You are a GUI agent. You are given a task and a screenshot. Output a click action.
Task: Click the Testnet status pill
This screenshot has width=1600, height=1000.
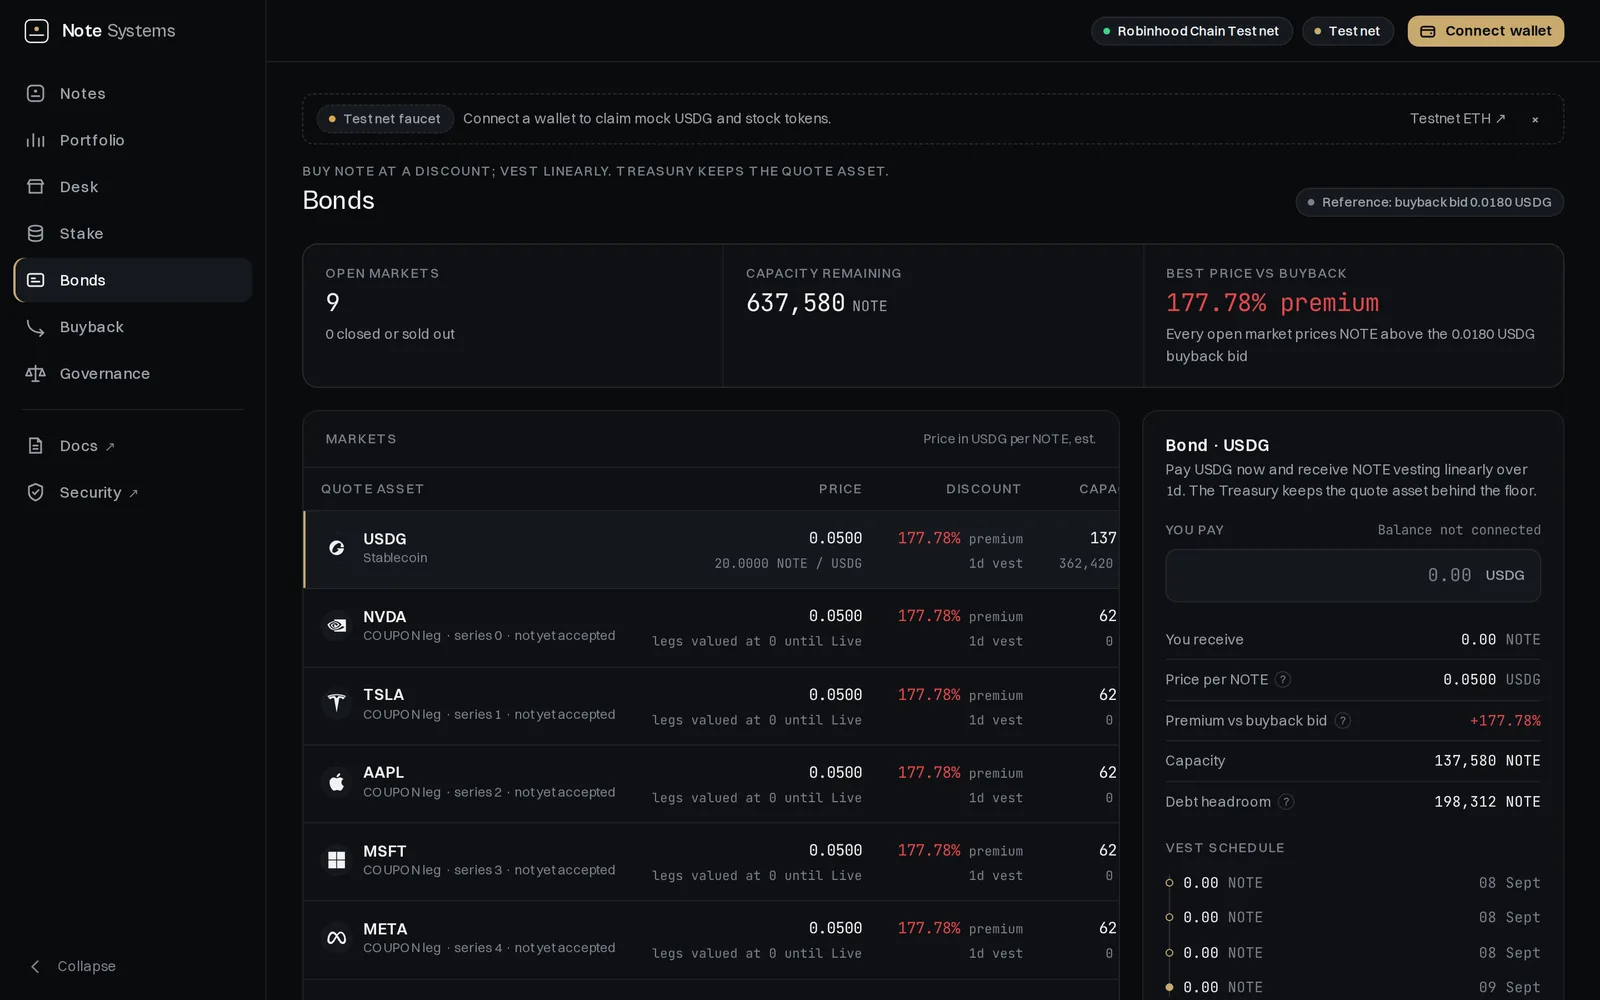coord(1348,31)
